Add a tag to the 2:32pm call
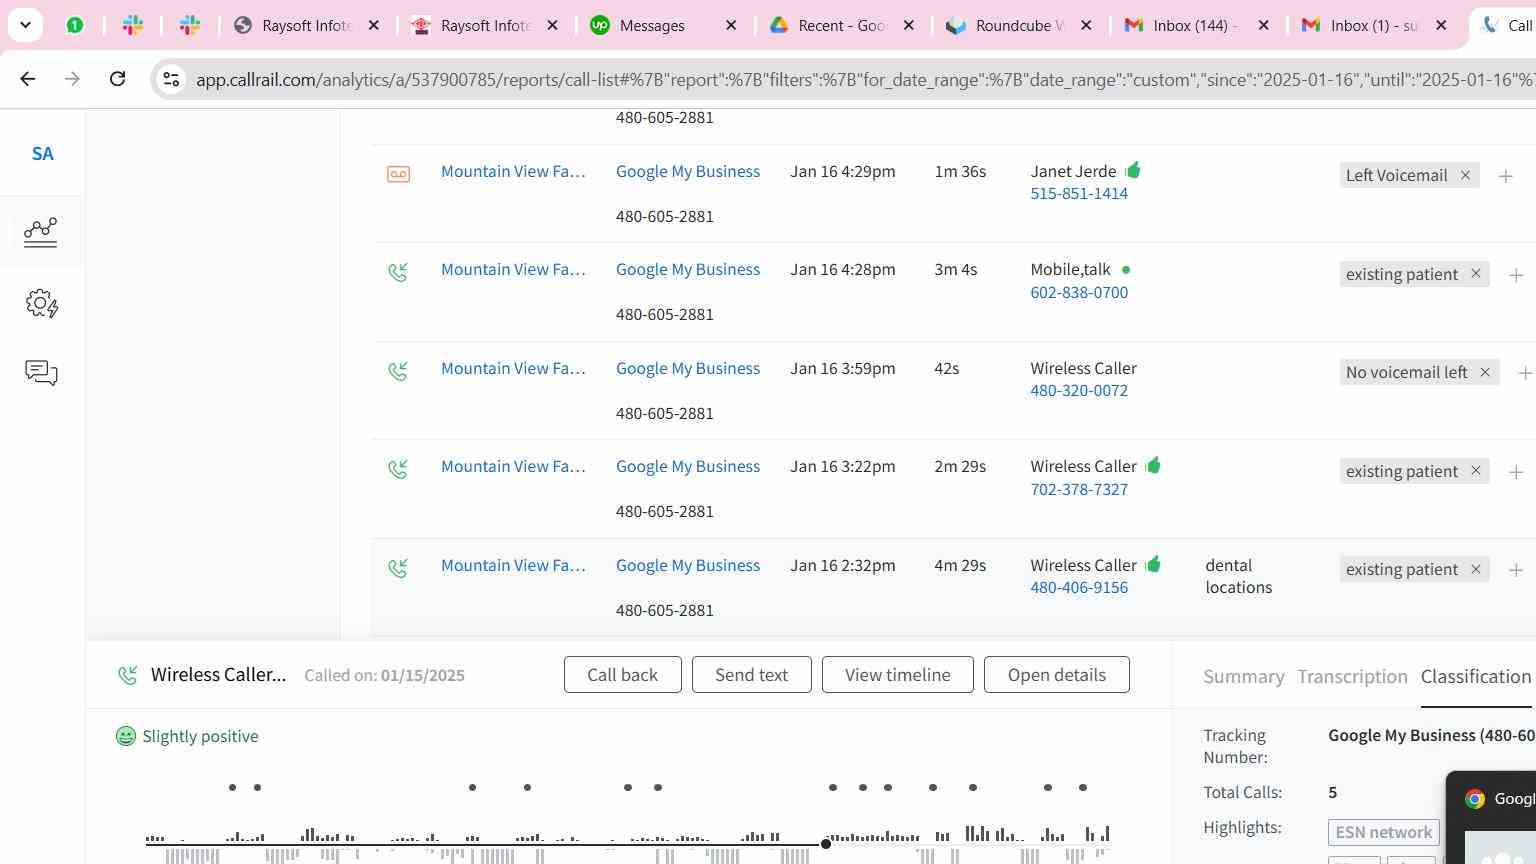Viewport: 1536px width, 864px height. pyautogui.click(x=1516, y=570)
